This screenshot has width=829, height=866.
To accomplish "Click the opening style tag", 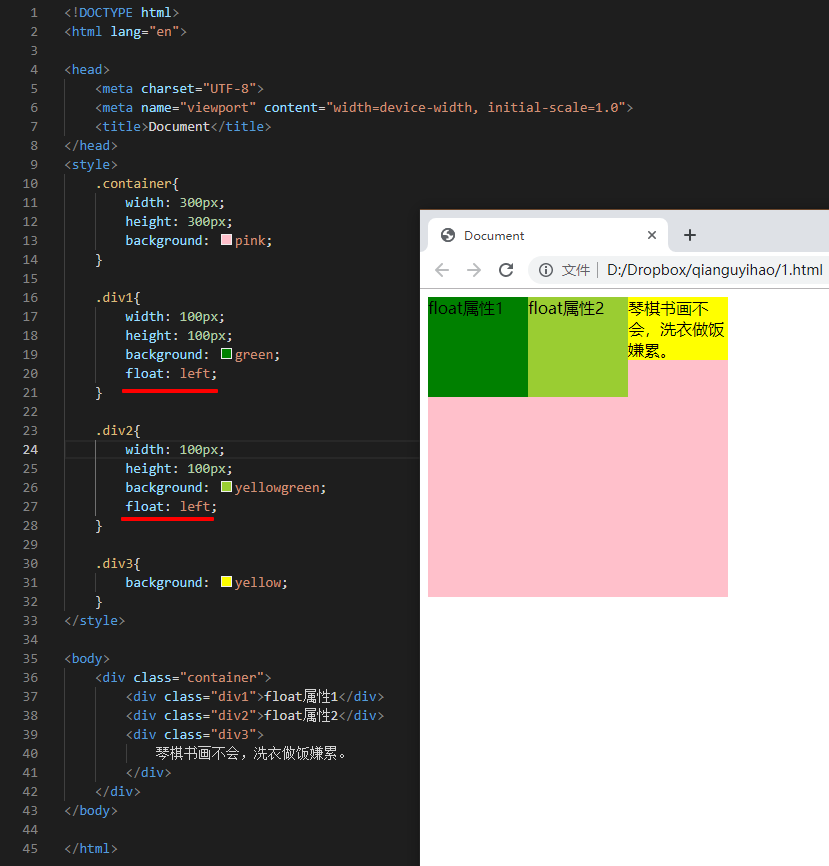I will pos(91,165).
